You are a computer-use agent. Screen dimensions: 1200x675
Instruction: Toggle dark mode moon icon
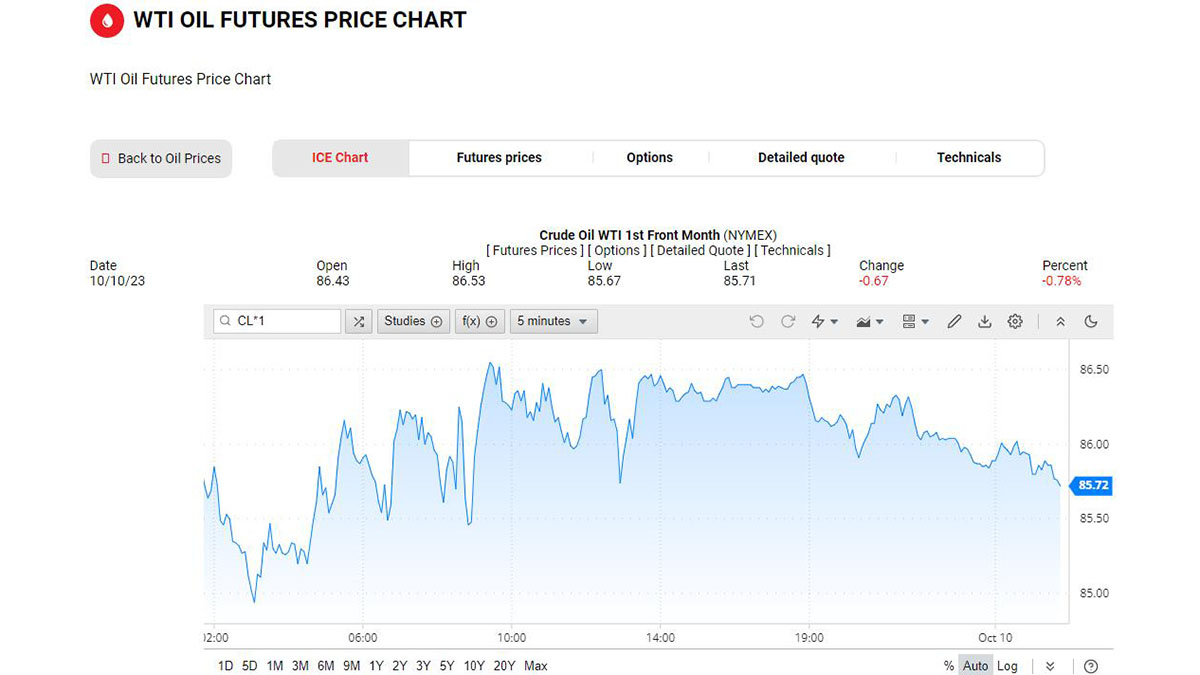click(1091, 321)
